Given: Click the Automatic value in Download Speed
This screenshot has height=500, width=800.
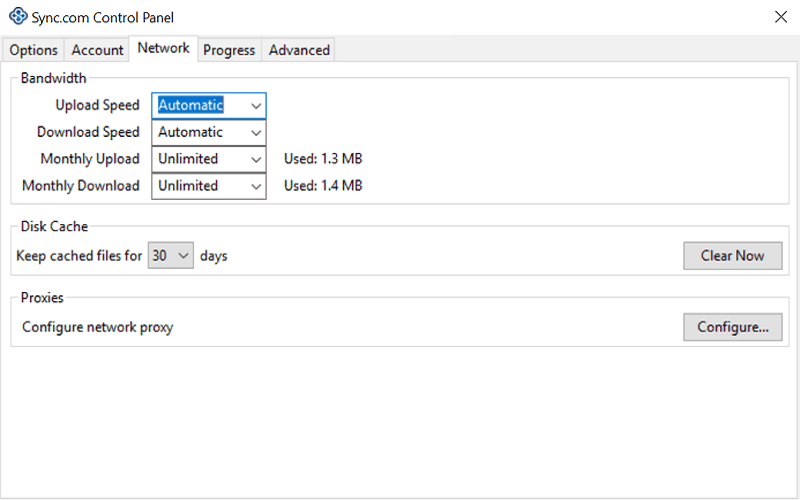Looking at the screenshot, I should point(190,132).
